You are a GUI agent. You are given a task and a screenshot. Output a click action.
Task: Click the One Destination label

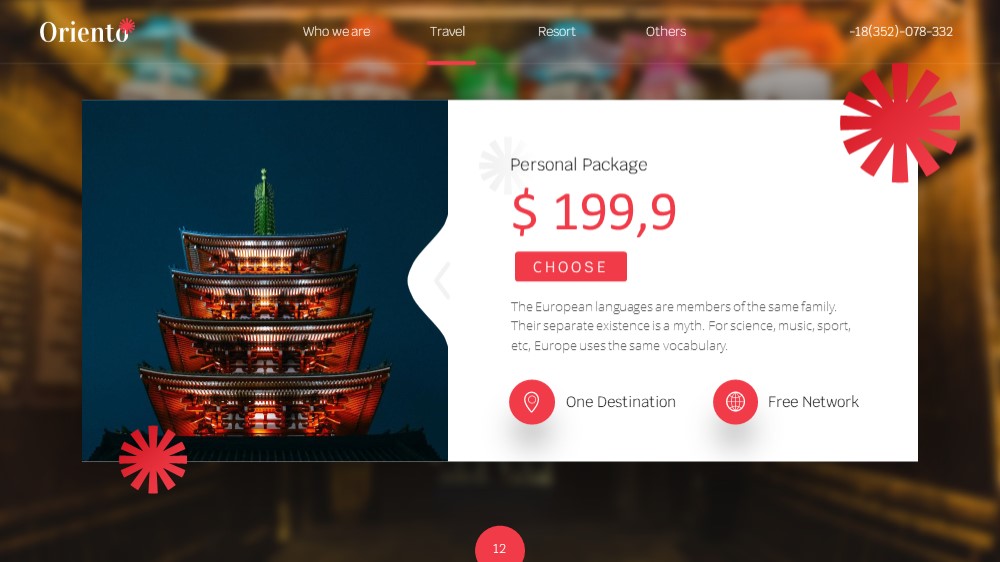[x=621, y=402]
